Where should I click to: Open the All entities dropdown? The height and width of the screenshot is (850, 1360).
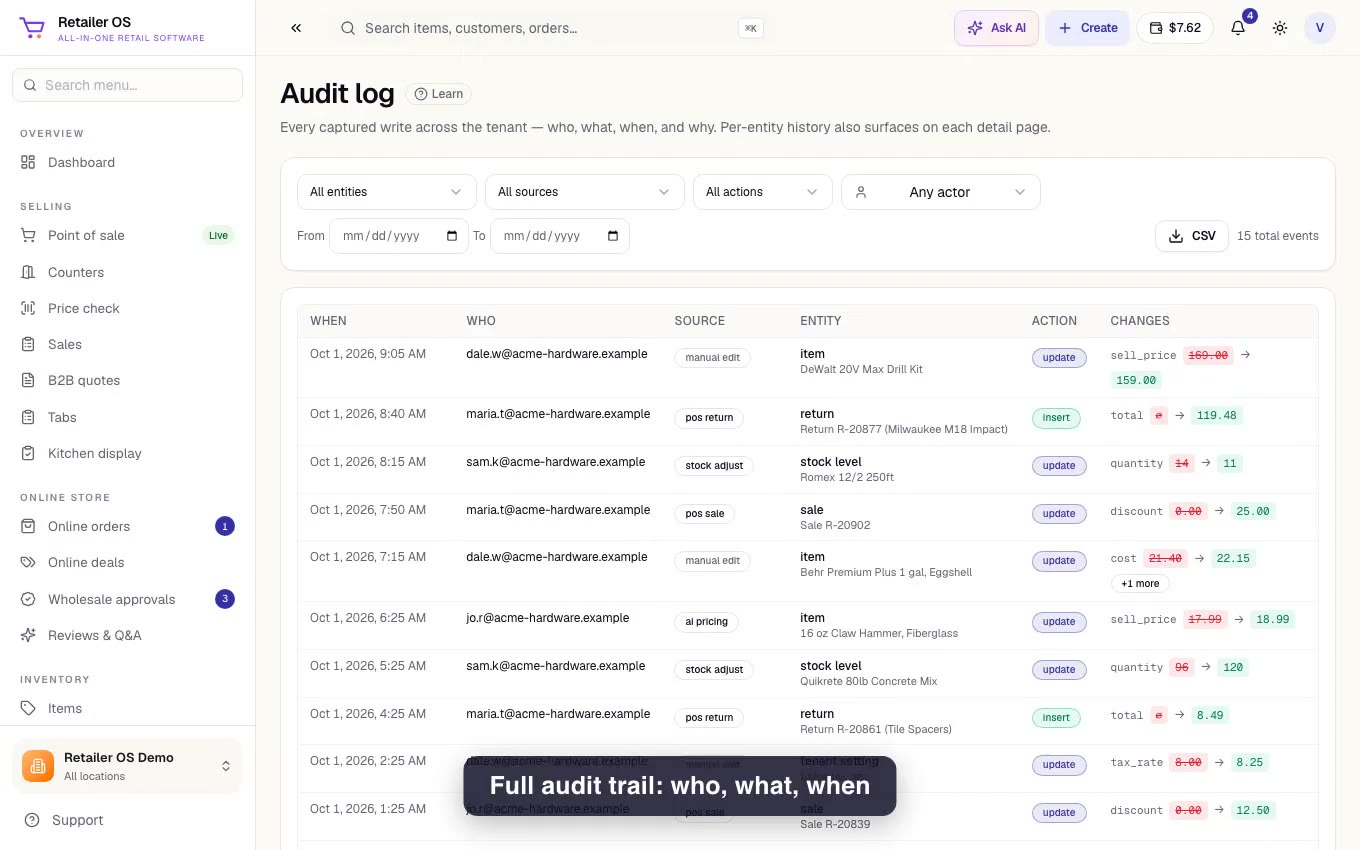point(386,192)
